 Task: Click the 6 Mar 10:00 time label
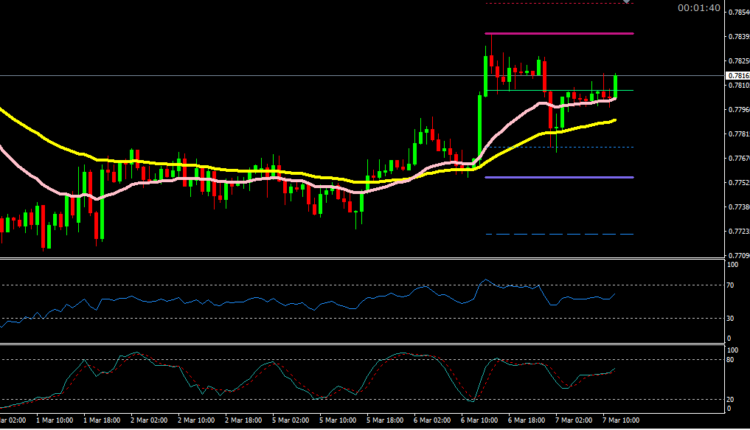pos(473,422)
